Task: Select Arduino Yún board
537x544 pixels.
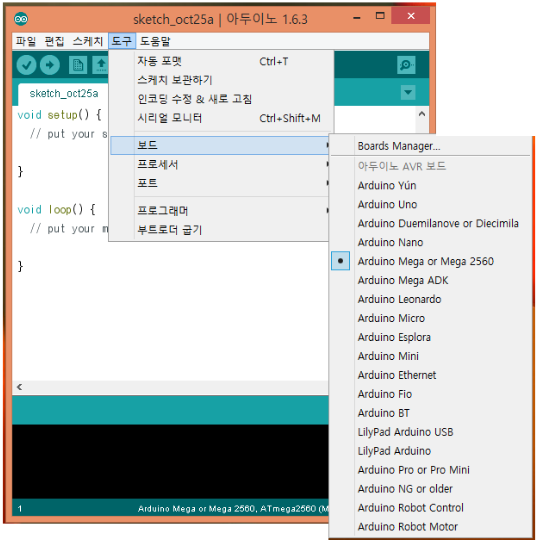Action: 430,185
